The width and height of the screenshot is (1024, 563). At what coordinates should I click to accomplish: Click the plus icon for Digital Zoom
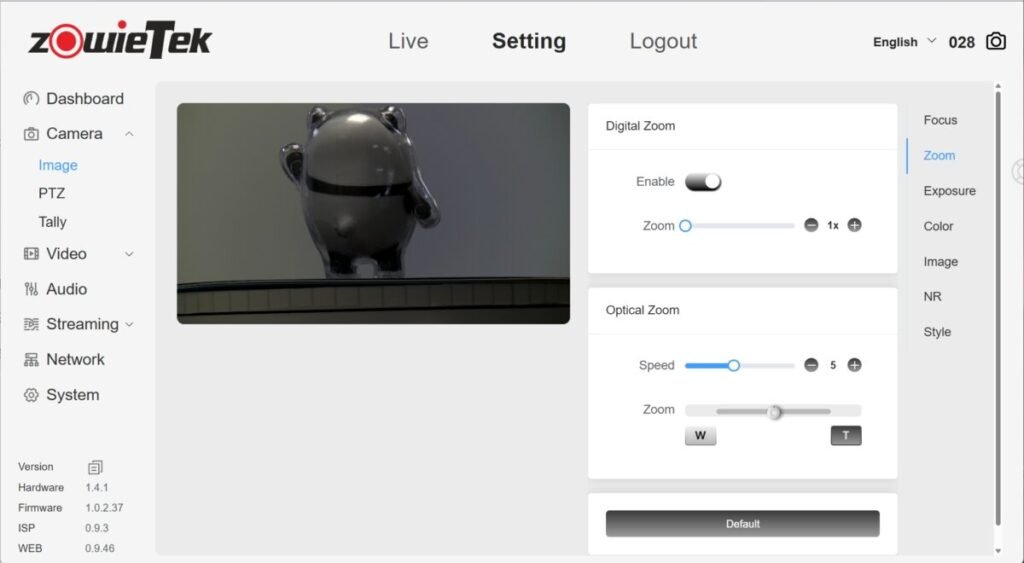[x=854, y=226]
